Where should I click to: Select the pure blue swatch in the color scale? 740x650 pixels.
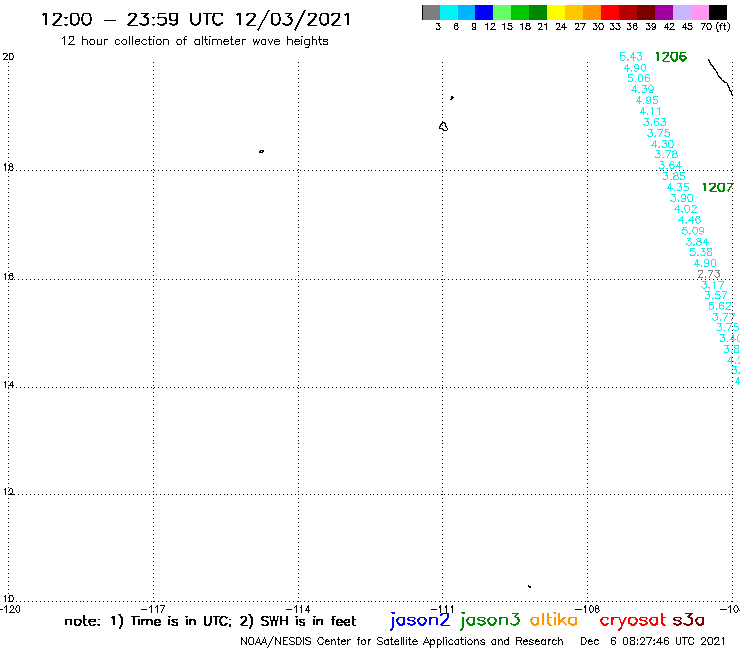pyautogui.click(x=484, y=12)
